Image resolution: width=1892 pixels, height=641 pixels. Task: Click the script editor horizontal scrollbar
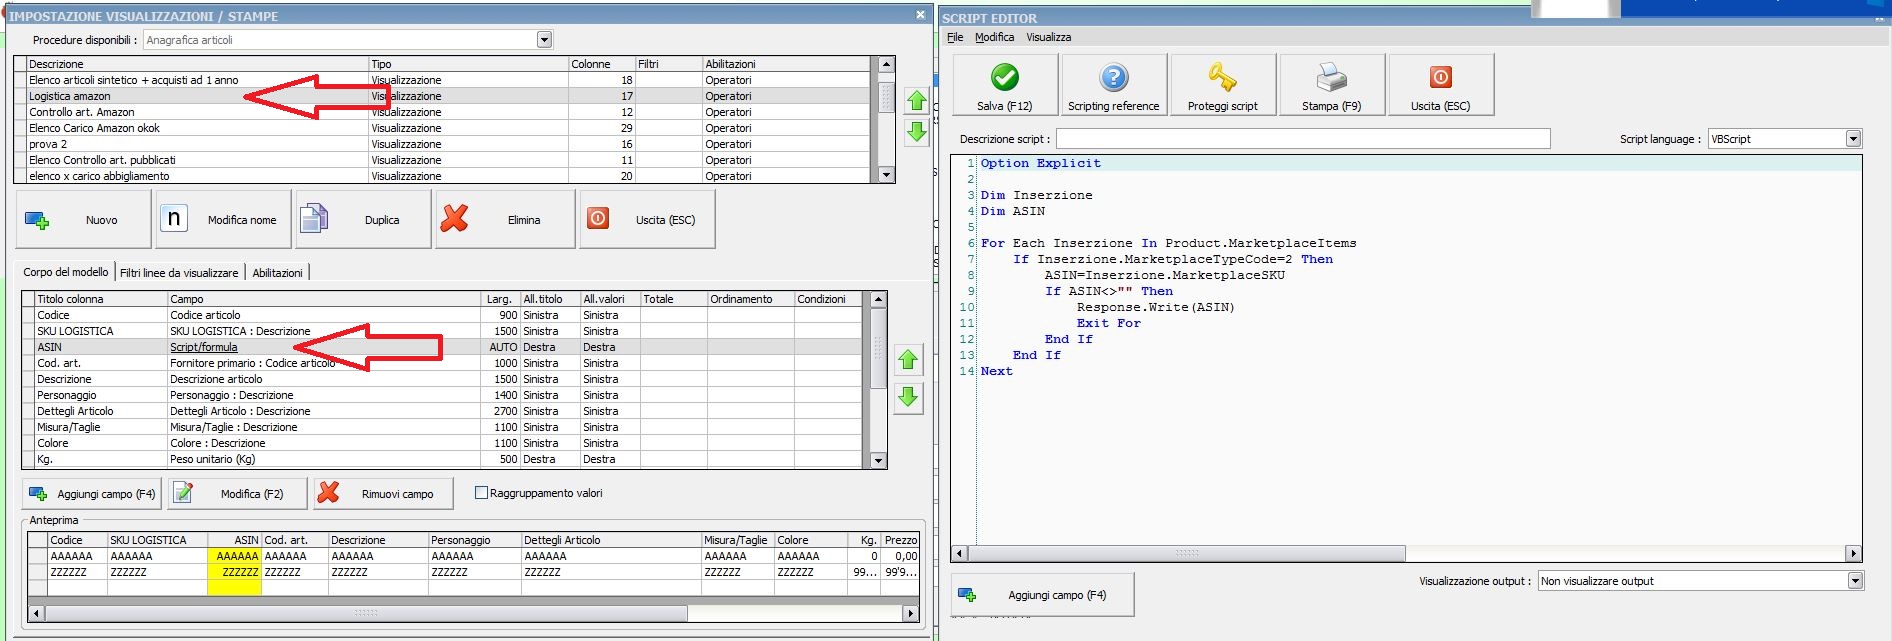coord(1186,553)
